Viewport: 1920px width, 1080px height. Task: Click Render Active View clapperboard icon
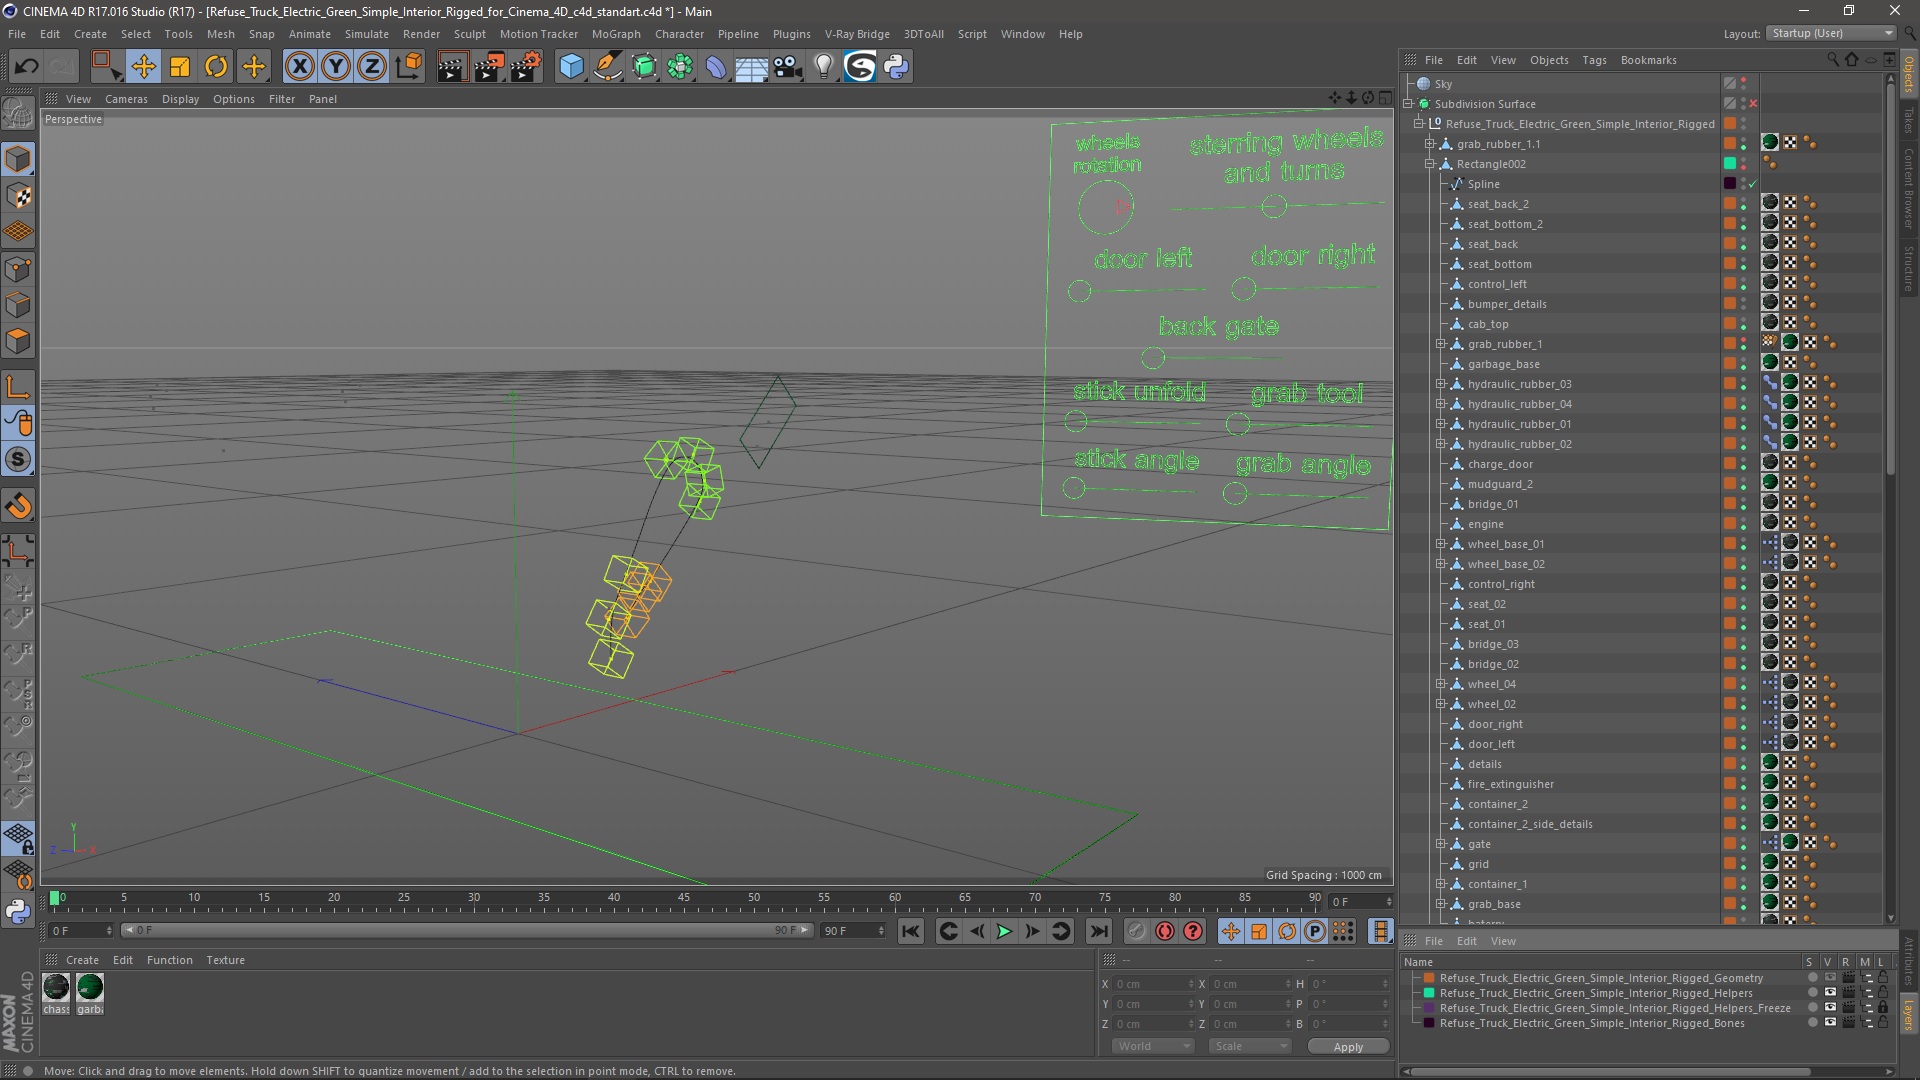coord(452,67)
